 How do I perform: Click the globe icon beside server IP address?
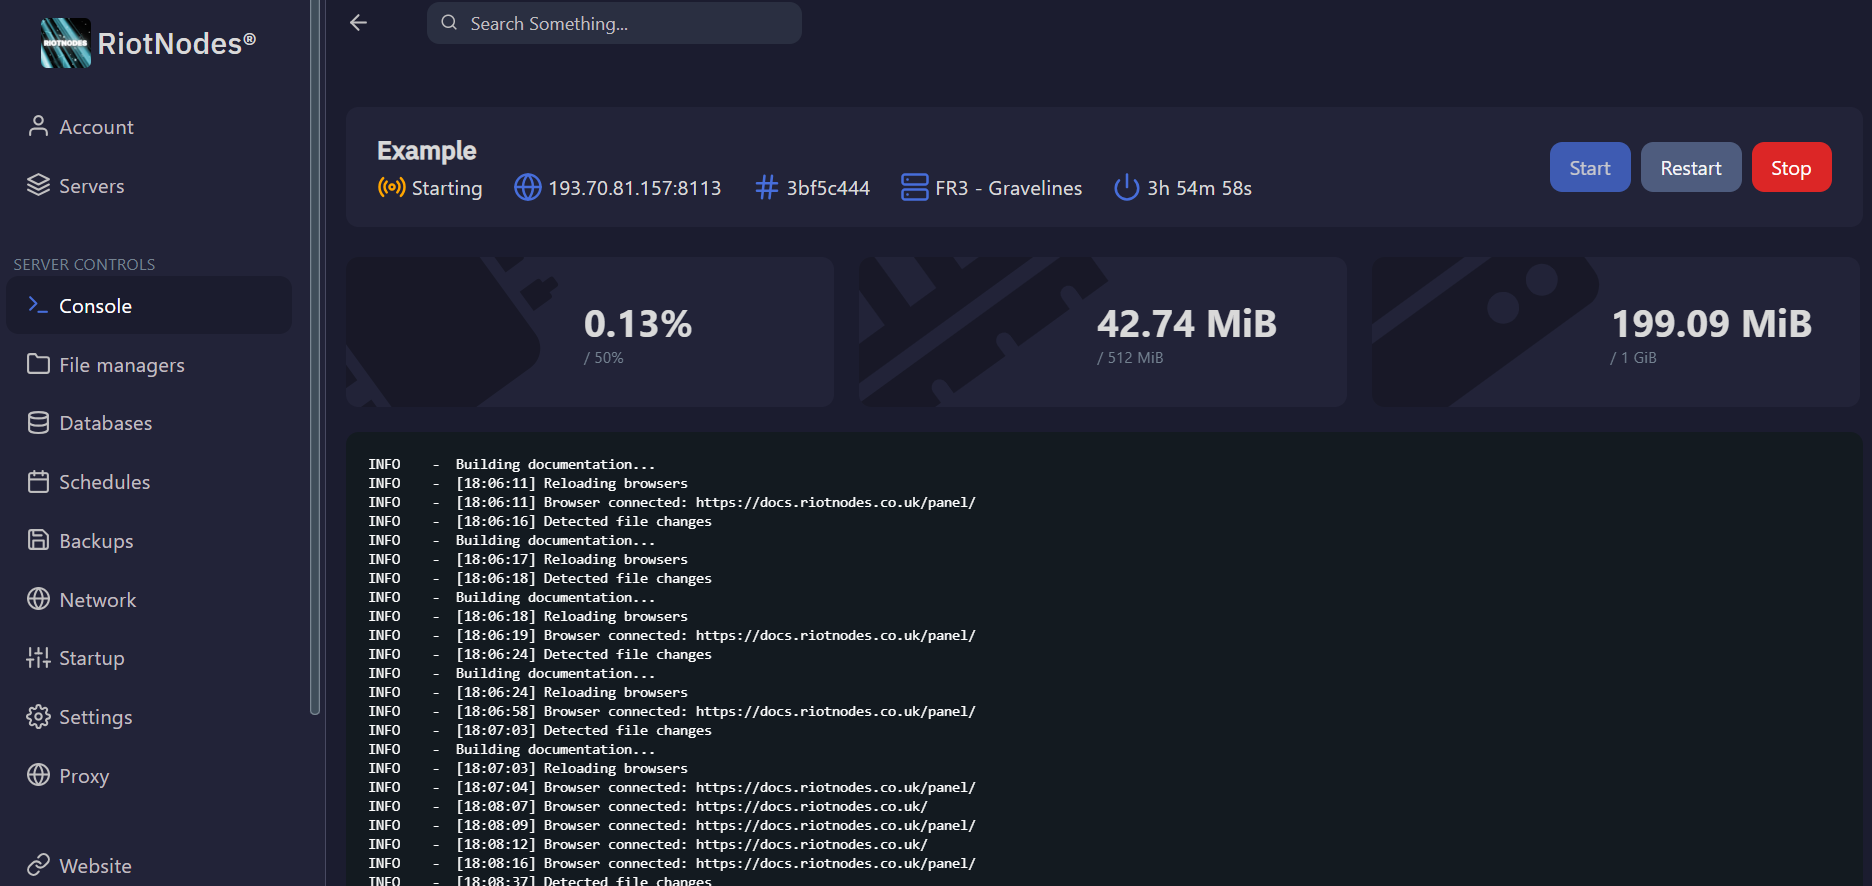527,187
